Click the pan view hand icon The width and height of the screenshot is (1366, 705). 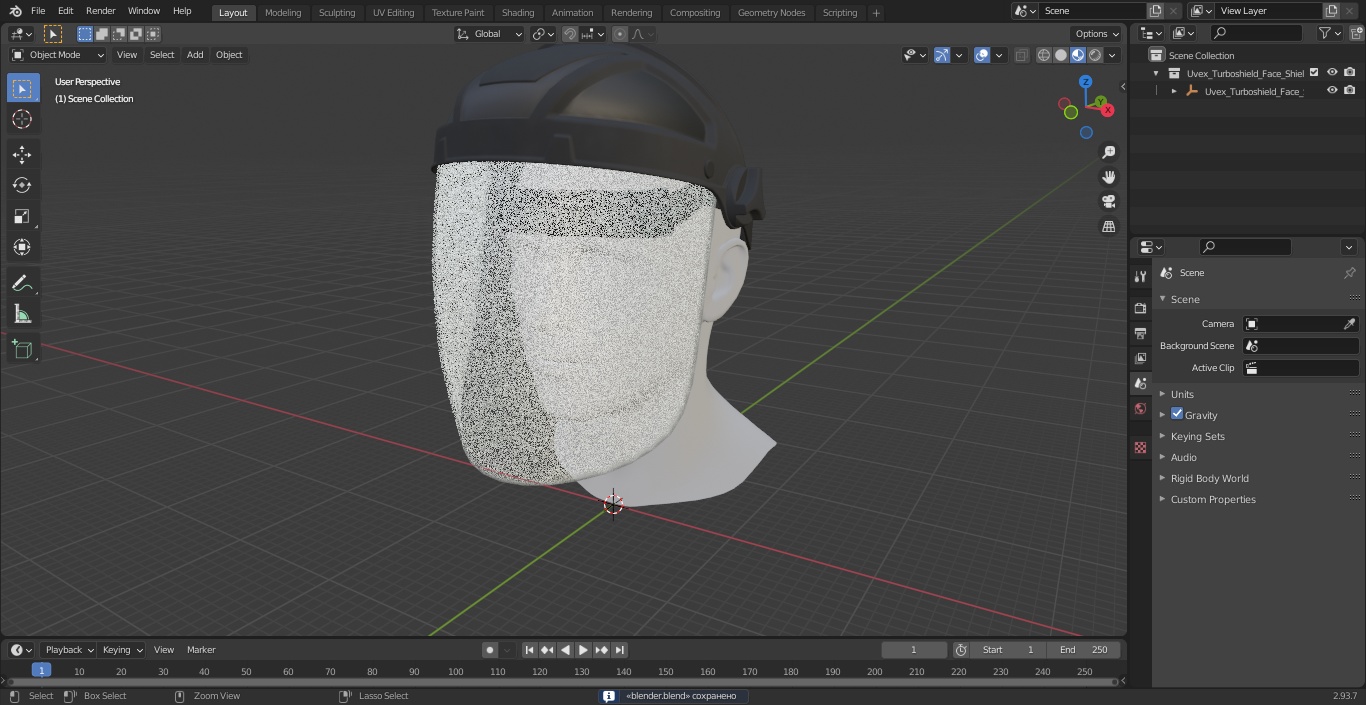tap(1108, 177)
